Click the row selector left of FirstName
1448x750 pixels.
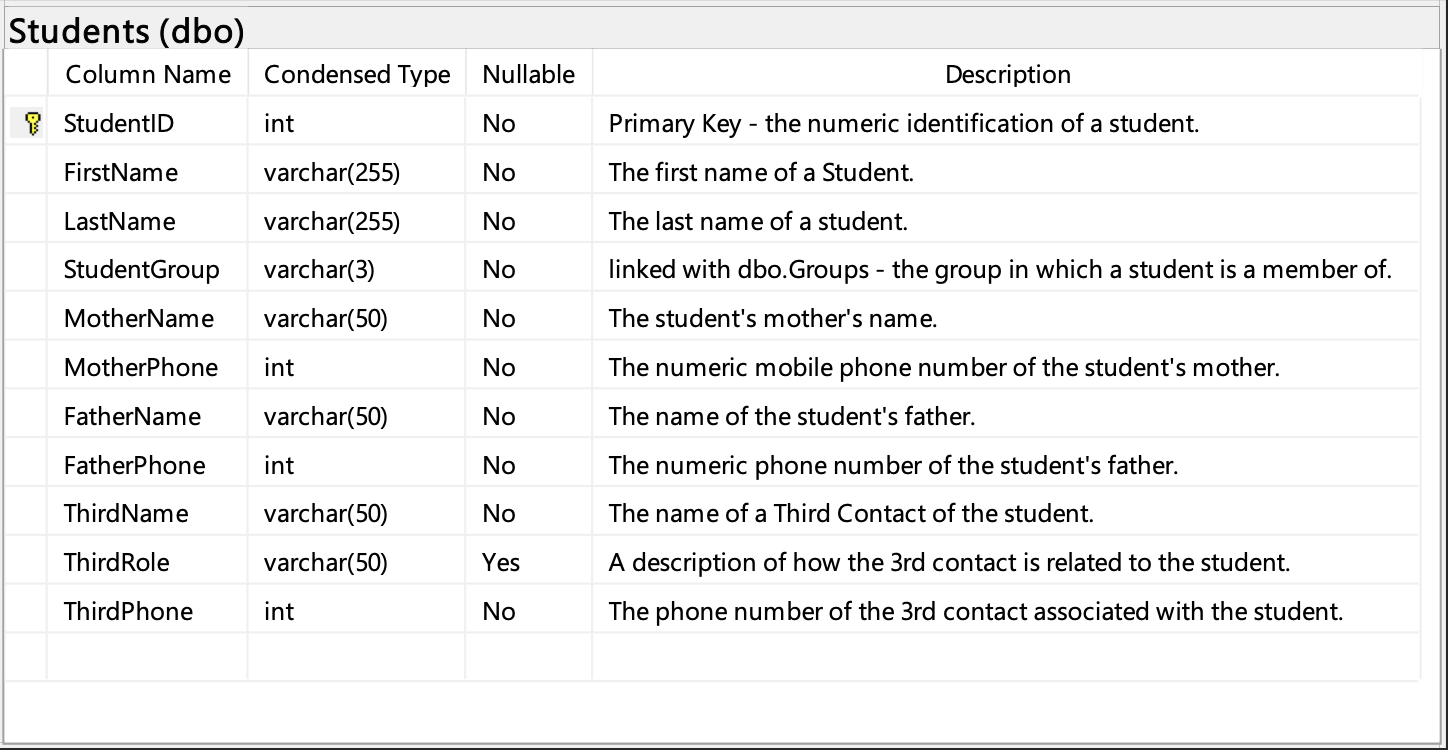tap(27, 173)
